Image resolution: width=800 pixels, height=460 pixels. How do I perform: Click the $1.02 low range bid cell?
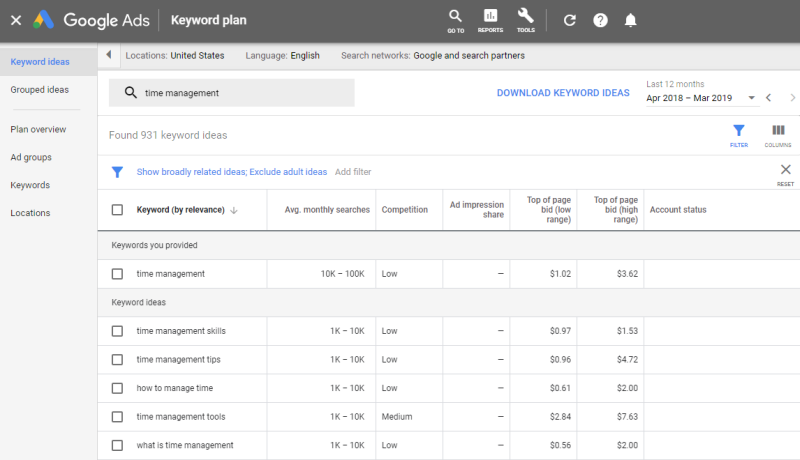560,274
